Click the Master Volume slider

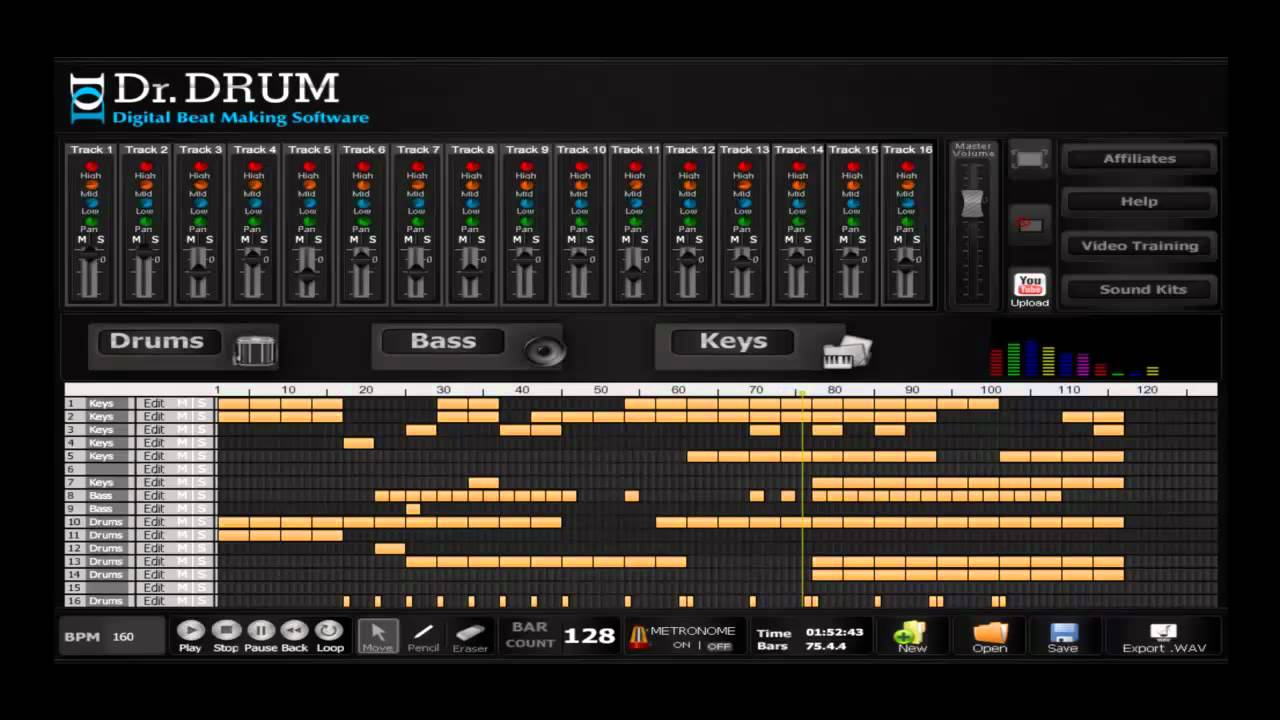[973, 204]
